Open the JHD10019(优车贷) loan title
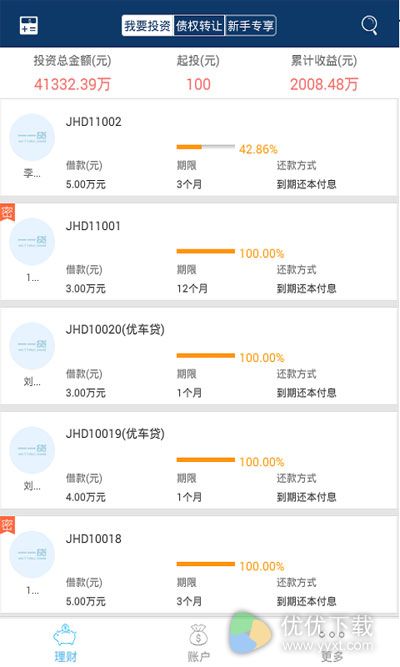 pyautogui.click(x=115, y=434)
